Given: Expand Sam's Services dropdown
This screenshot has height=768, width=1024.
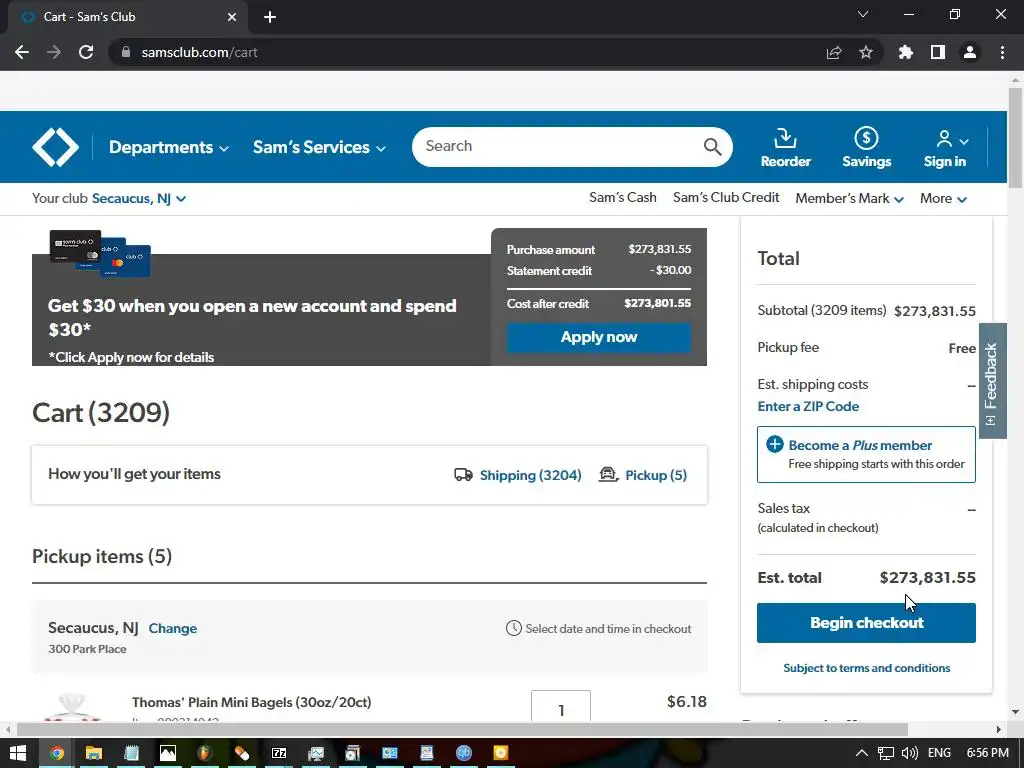Looking at the screenshot, I should [319, 147].
